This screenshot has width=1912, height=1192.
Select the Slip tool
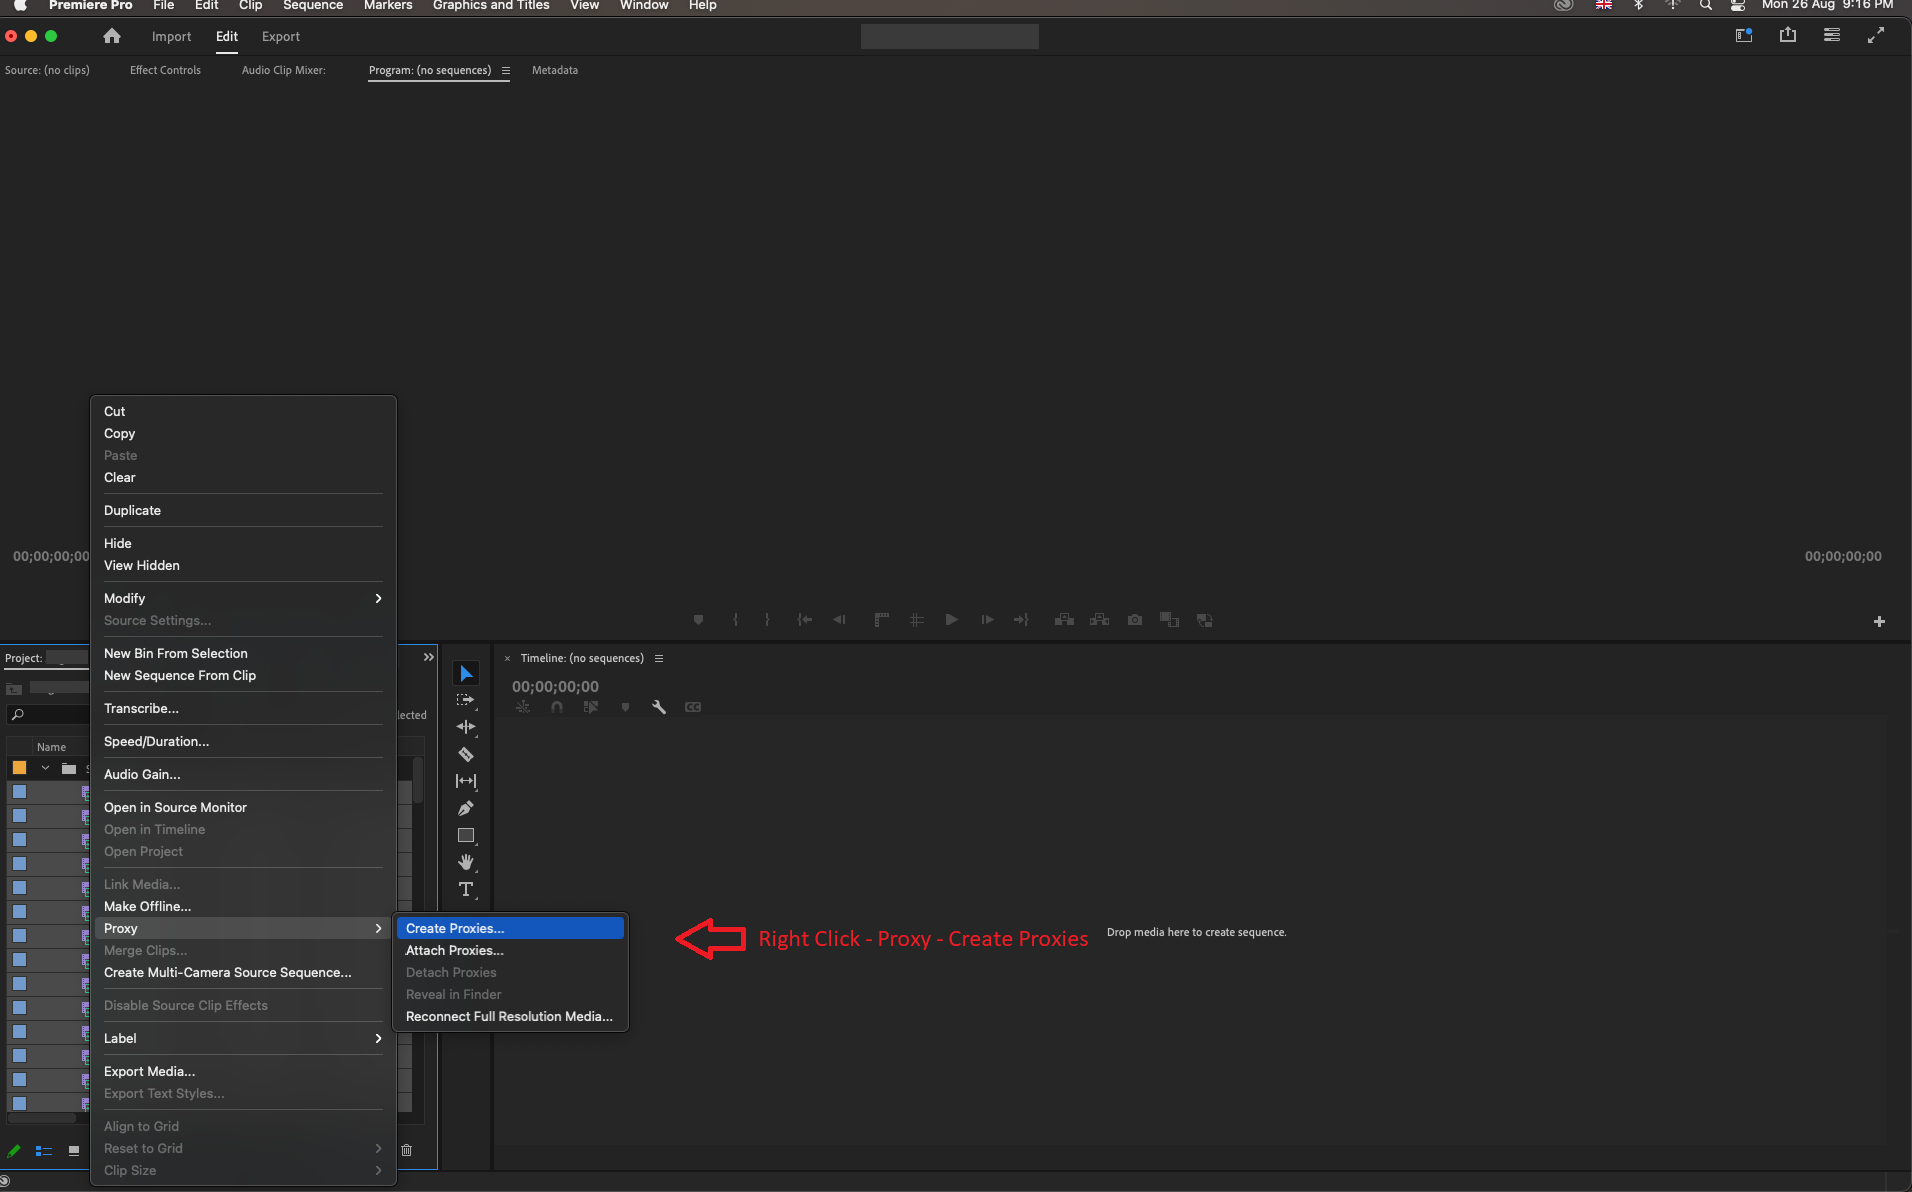(x=466, y=781)
